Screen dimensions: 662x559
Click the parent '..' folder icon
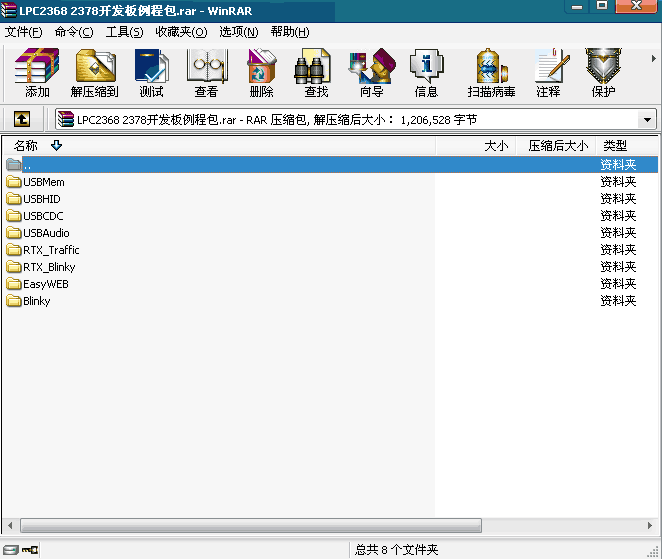click(x=14, y=164)
